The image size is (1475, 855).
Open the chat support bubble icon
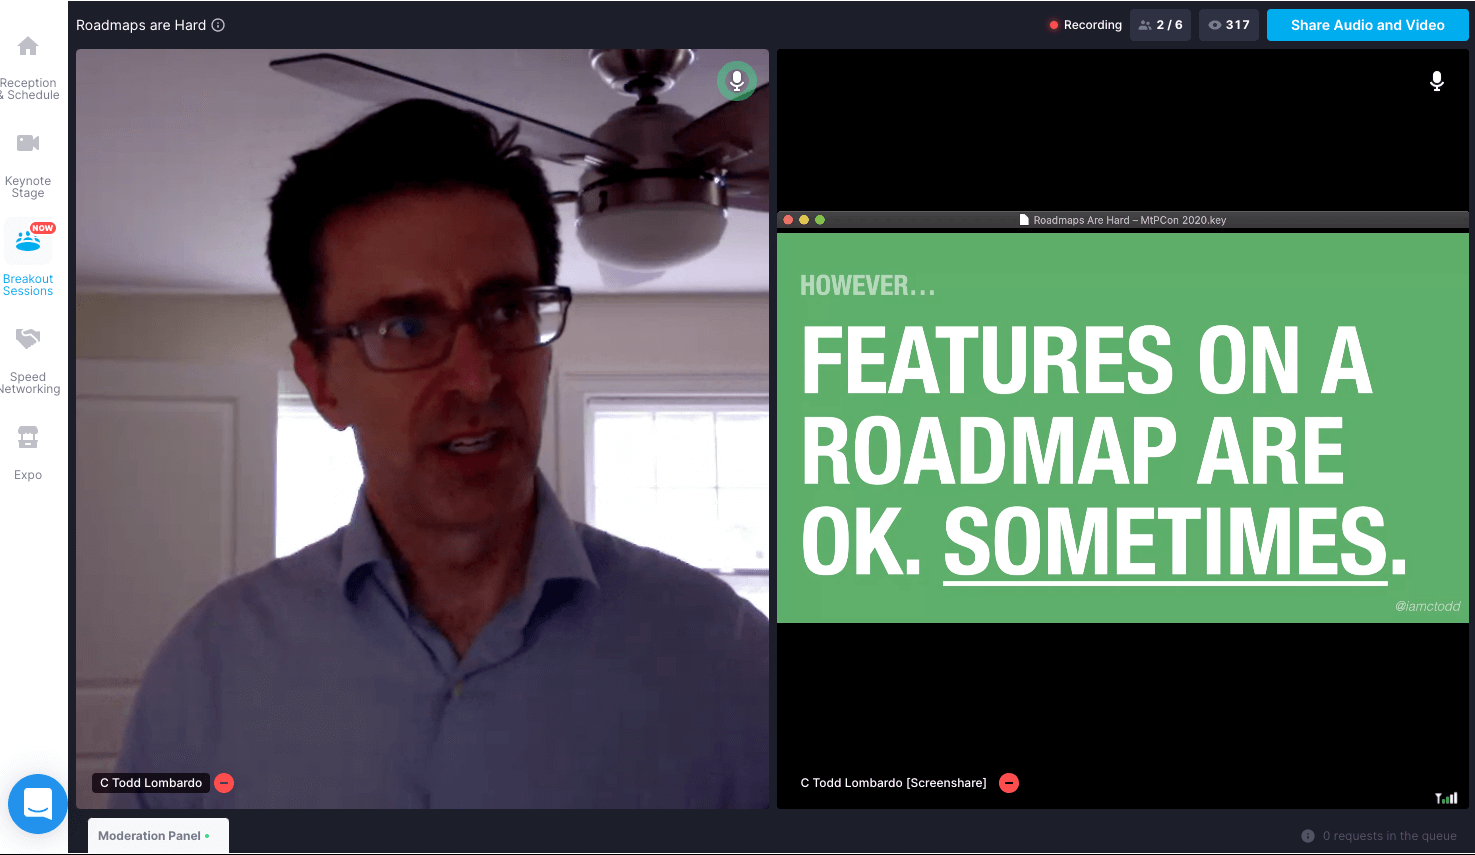[38, 803]
